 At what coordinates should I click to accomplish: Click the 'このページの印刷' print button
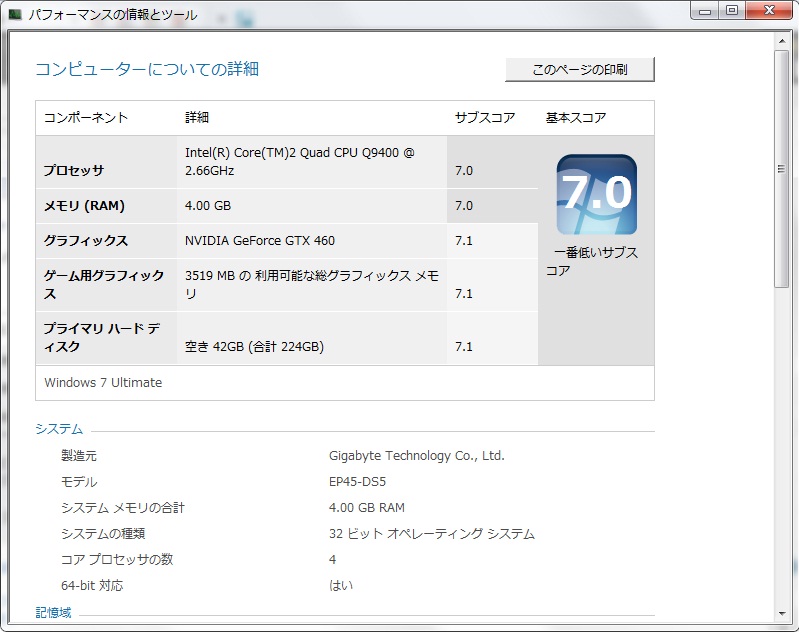[579, 69]
